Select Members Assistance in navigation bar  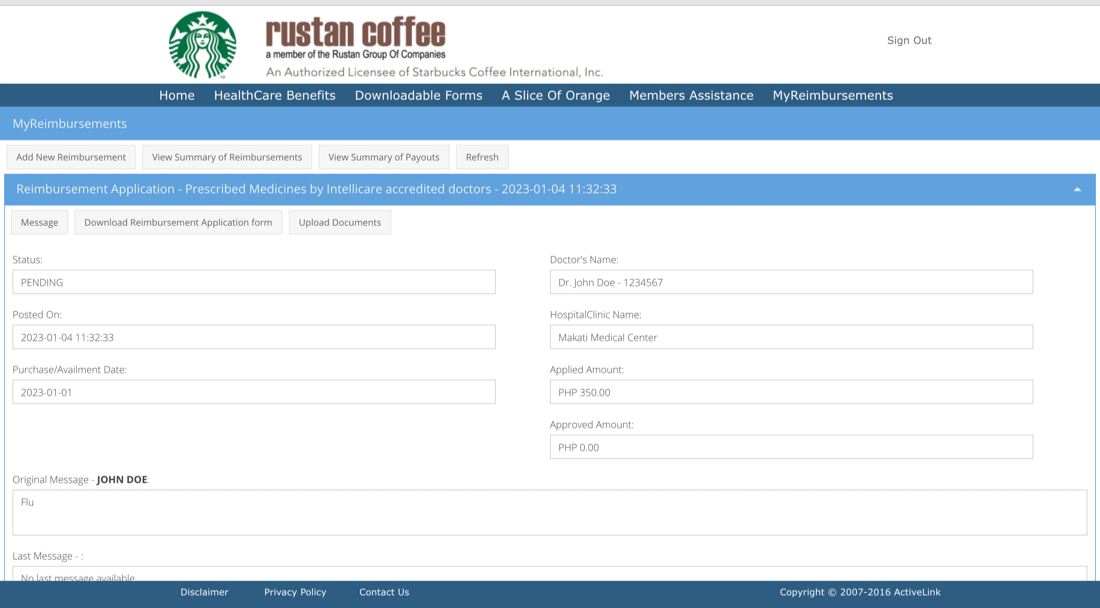pyautogui.click(x=691, y=96)
